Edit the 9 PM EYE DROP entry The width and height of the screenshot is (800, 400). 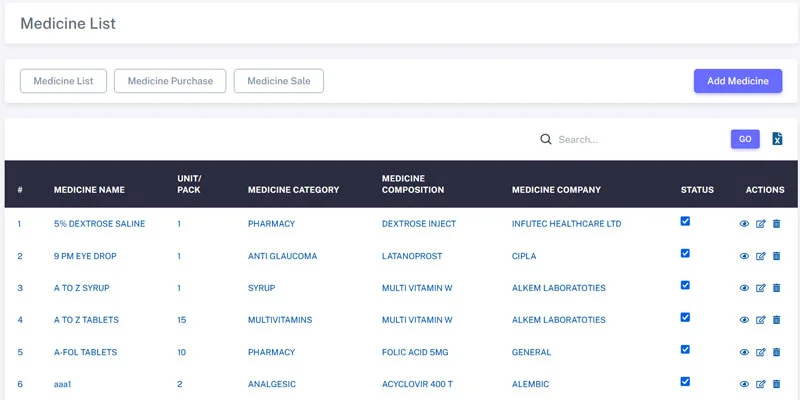761,256
